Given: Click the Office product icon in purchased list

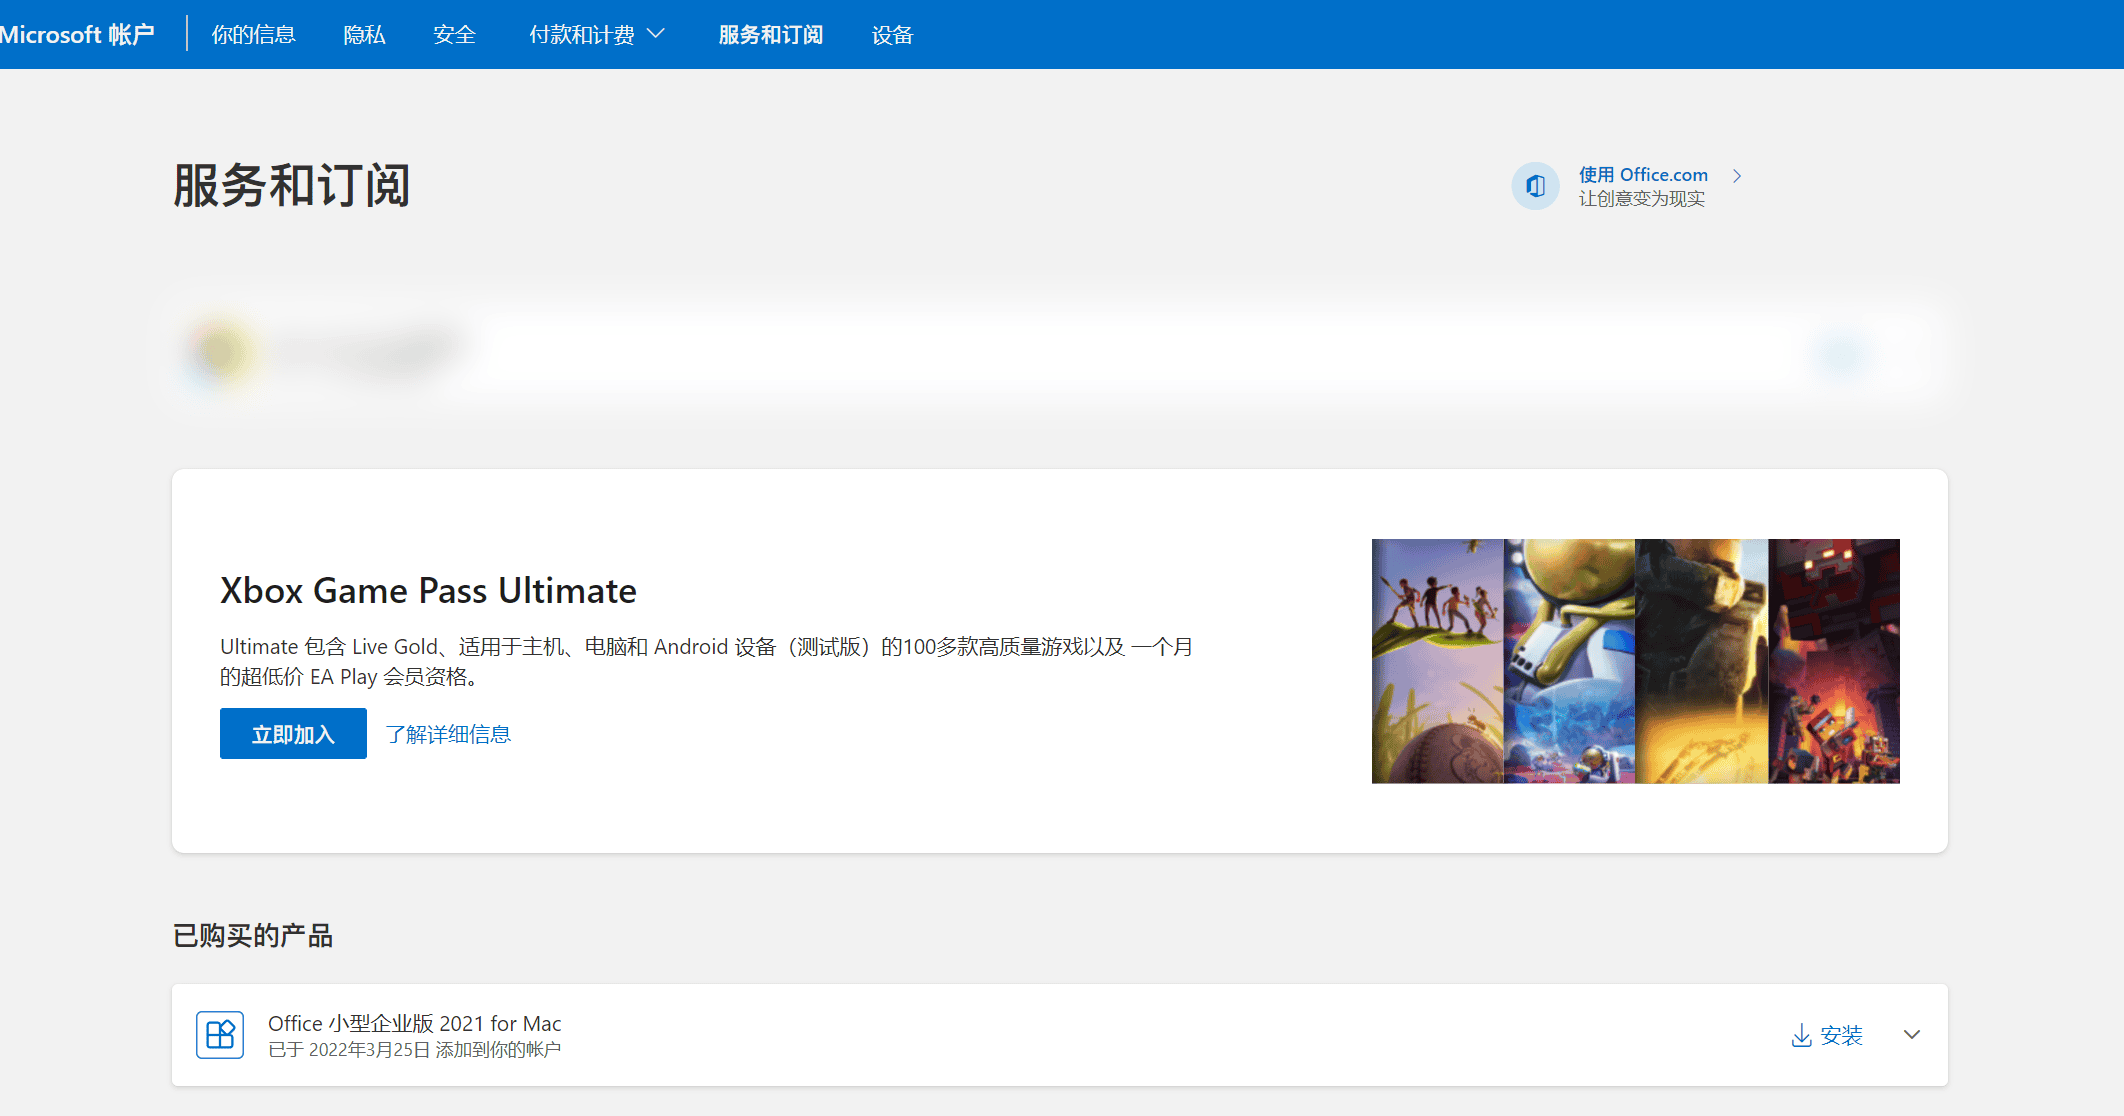Looking at the screenshot, I should (x=220, y=1035).
